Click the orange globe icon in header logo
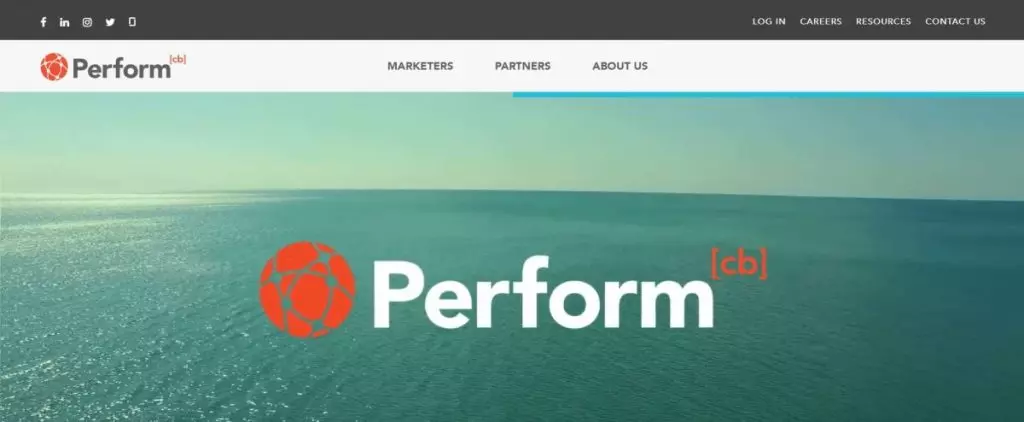Screen dimensions: 1024x422 tap(54, 67)
